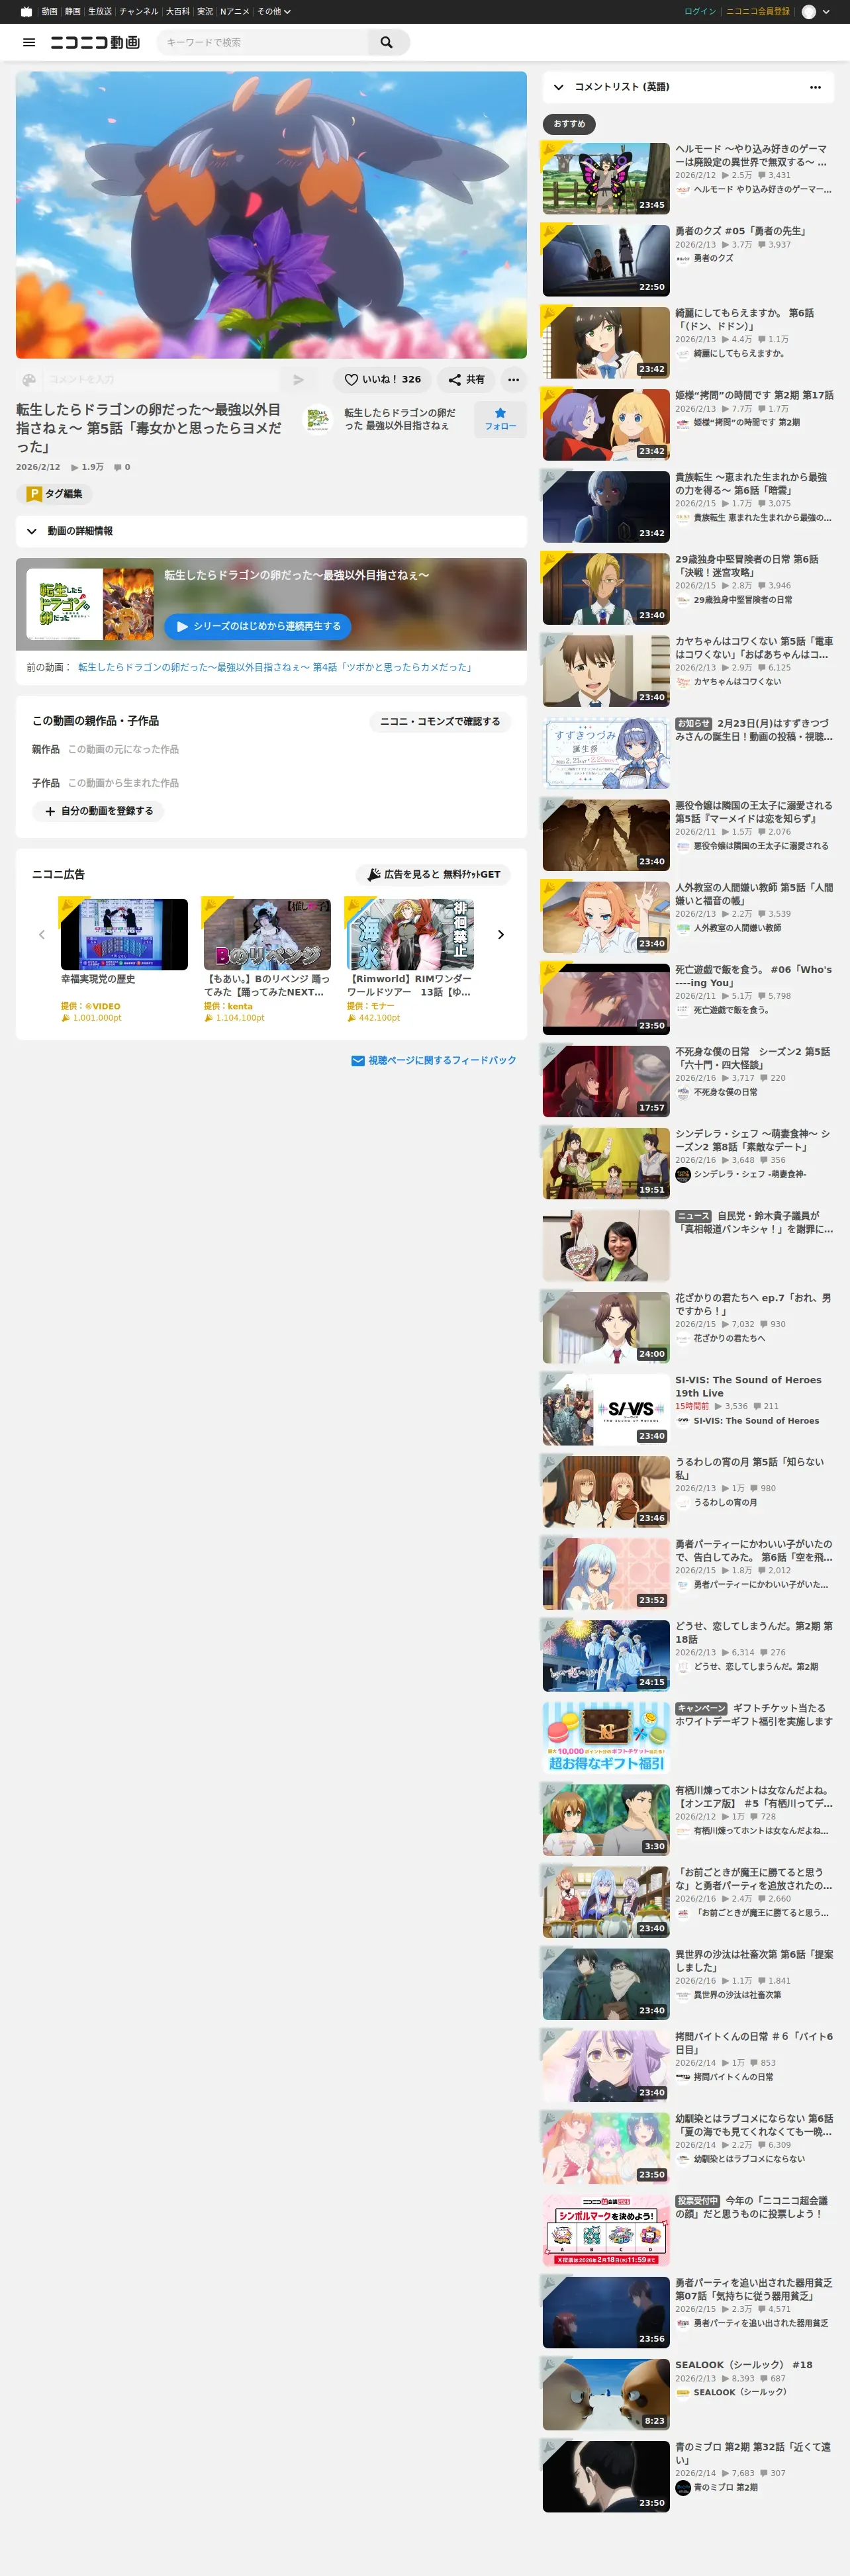Click the タグ編集 button
This screenshot has height=2576, width=850.
point(54,494)
